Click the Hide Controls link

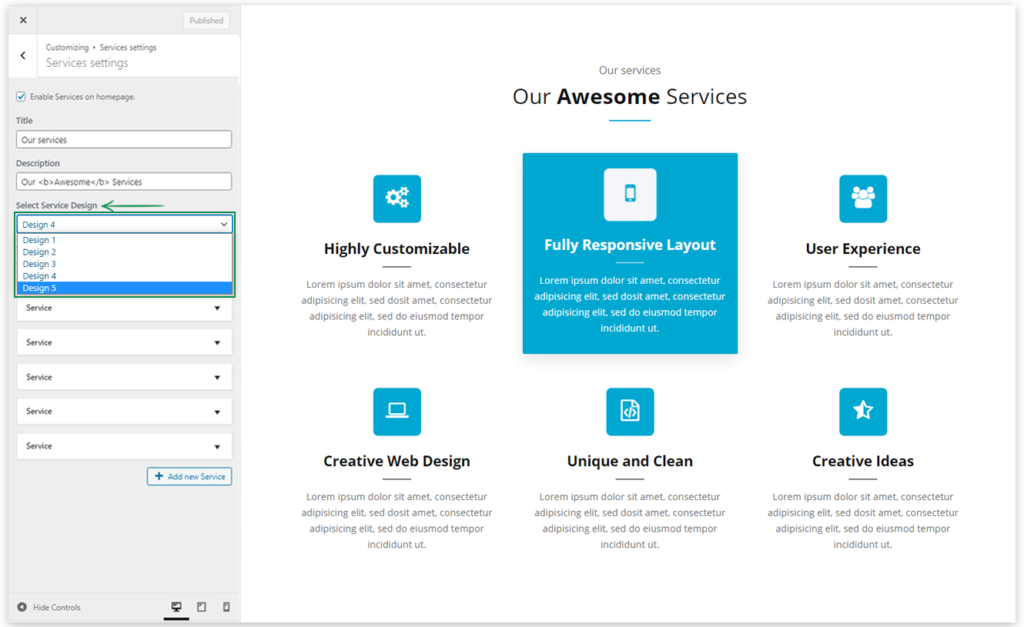pyautogui.click(x=49, y=607)
